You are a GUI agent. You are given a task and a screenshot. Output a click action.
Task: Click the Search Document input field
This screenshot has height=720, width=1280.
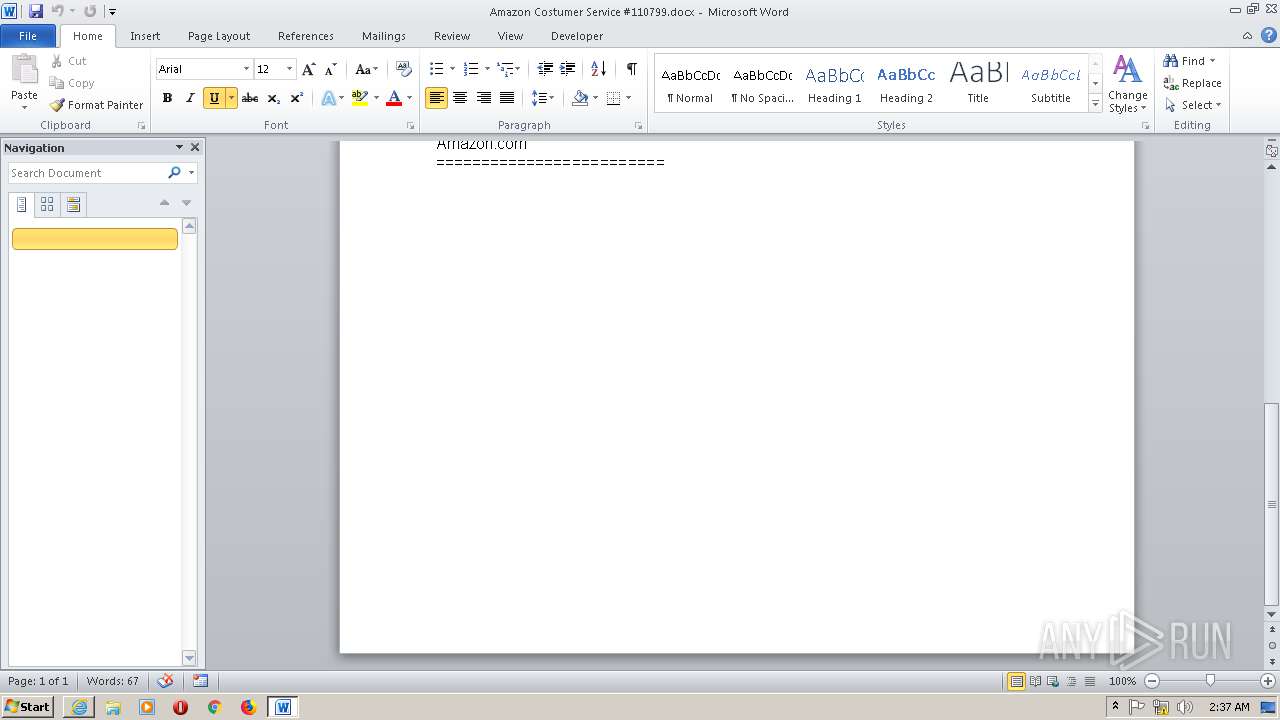pos(87,173)
